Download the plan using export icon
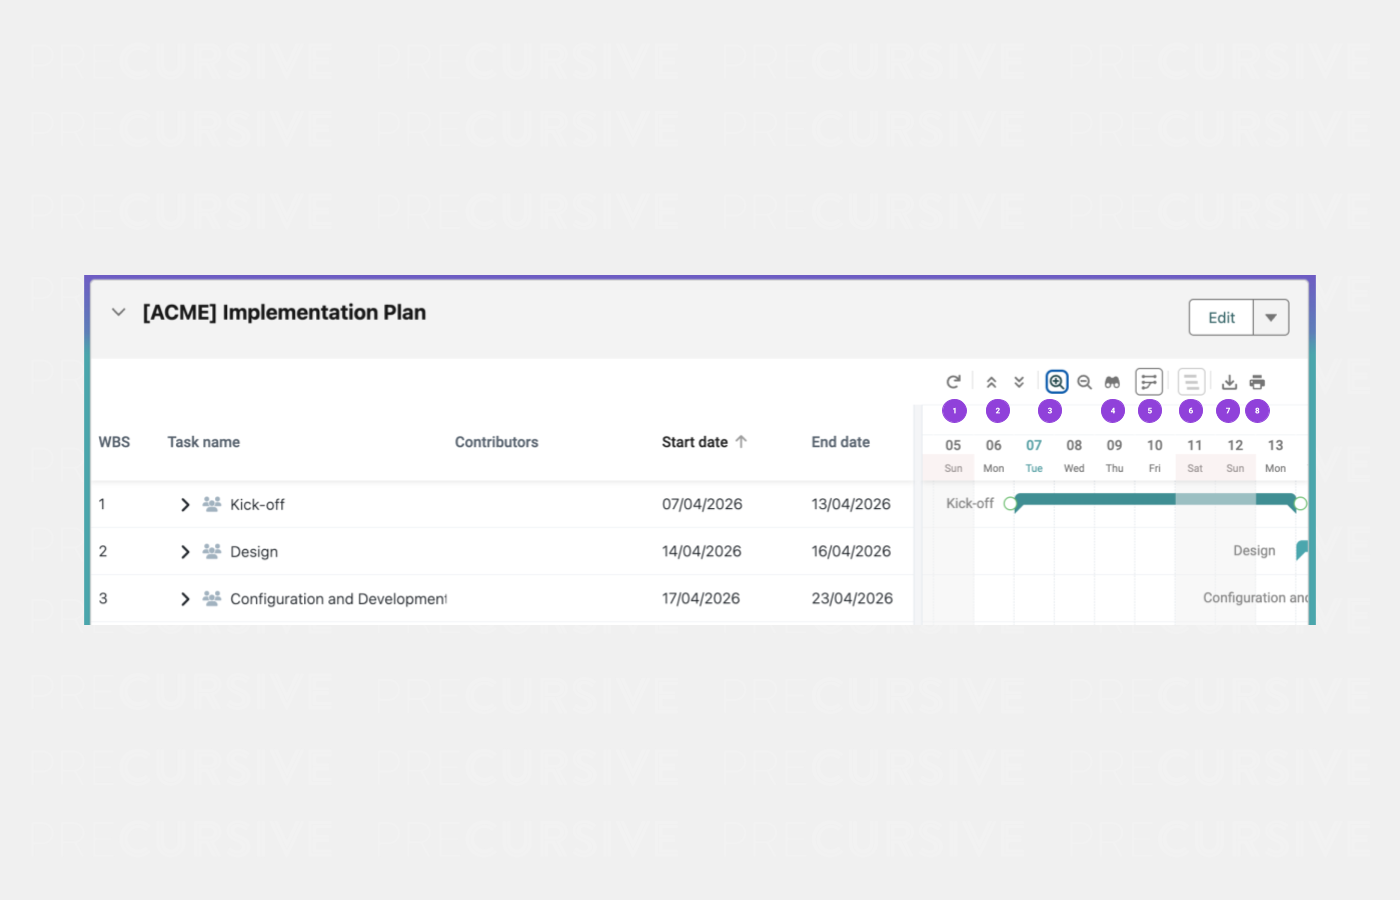This screenshot has height=900, width=1400. tap(1229, 382)
